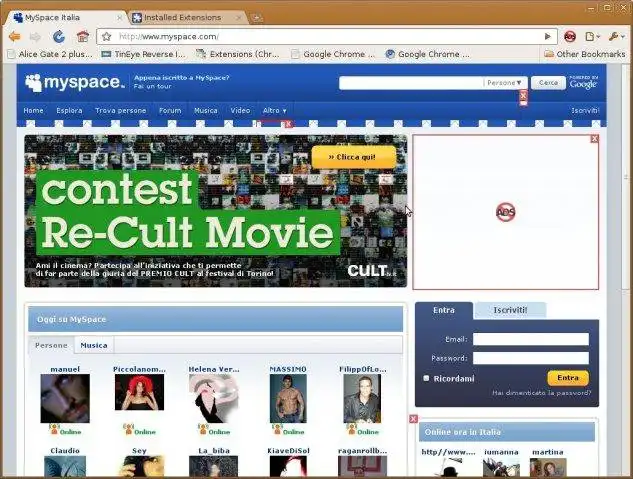The width and height of the screenshot is (633, 479).
Task: Open Other Bookmarks folder
Action: pos(585,54)
